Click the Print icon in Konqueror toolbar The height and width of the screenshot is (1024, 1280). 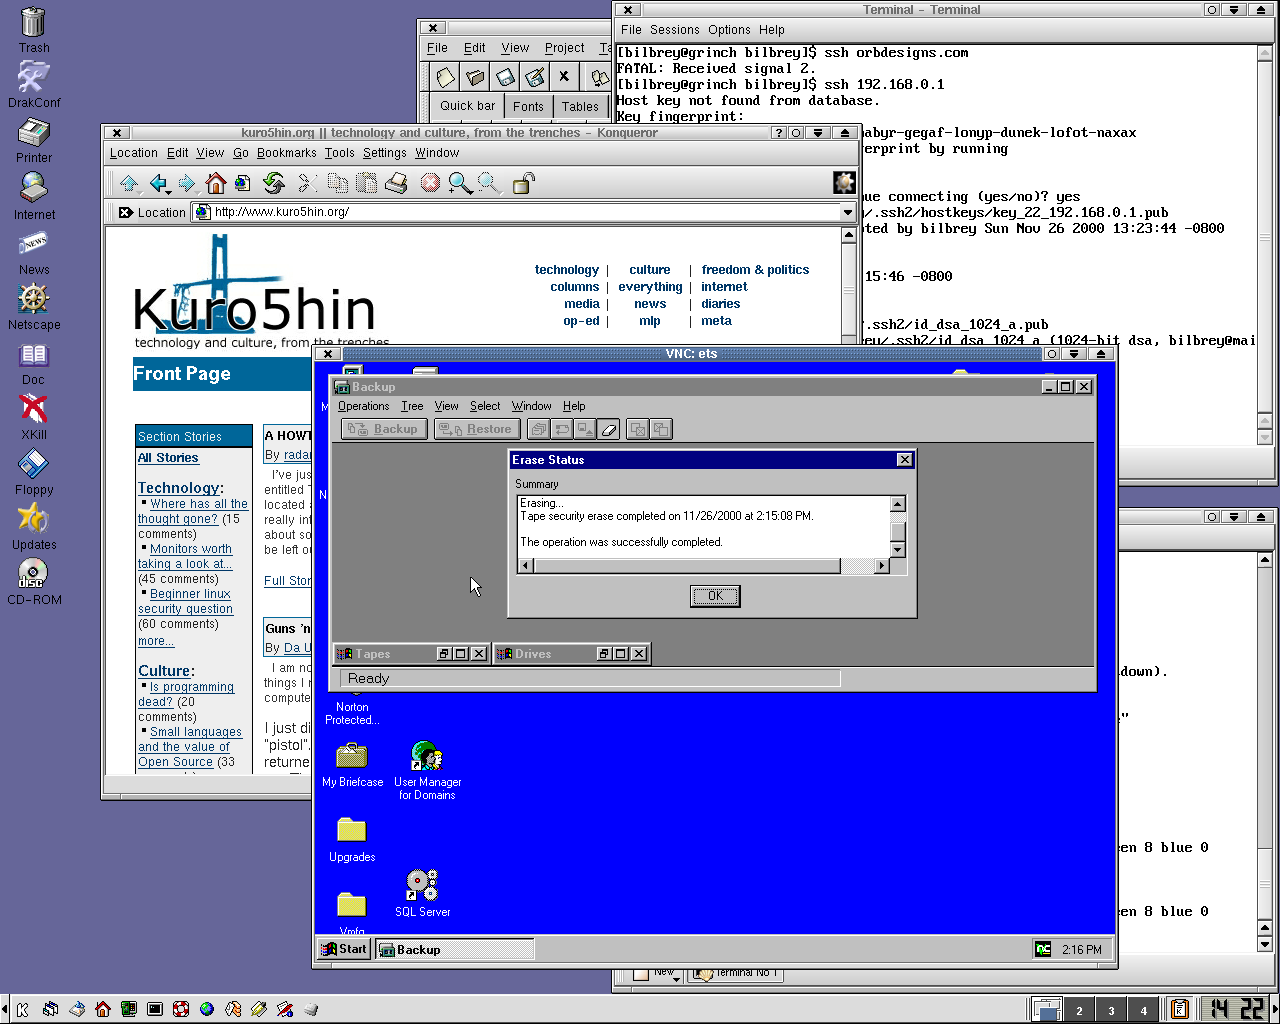click(396, 183)
